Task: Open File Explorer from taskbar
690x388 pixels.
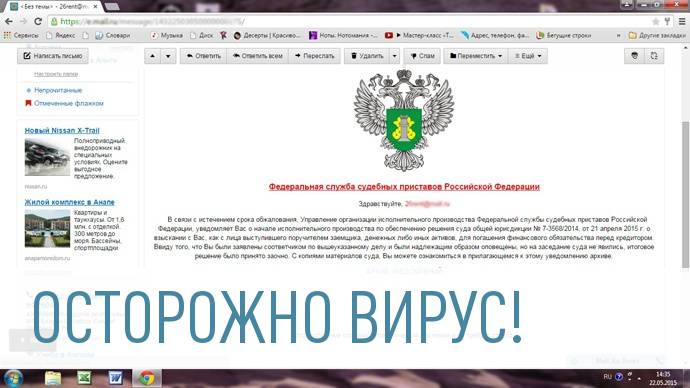Action: 53,378
